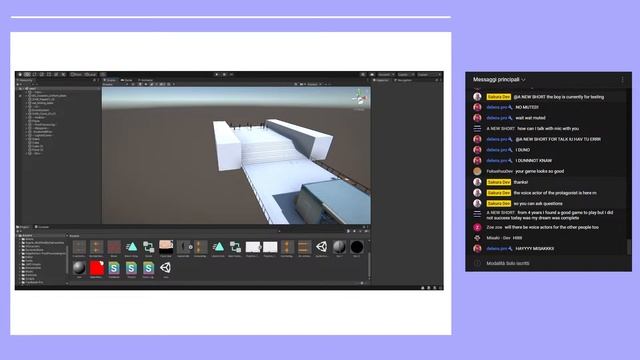This screenshot has width=640, height=360.
Task: Click the Pause button in Unity toolbar
Action: [x=224, y=75]
